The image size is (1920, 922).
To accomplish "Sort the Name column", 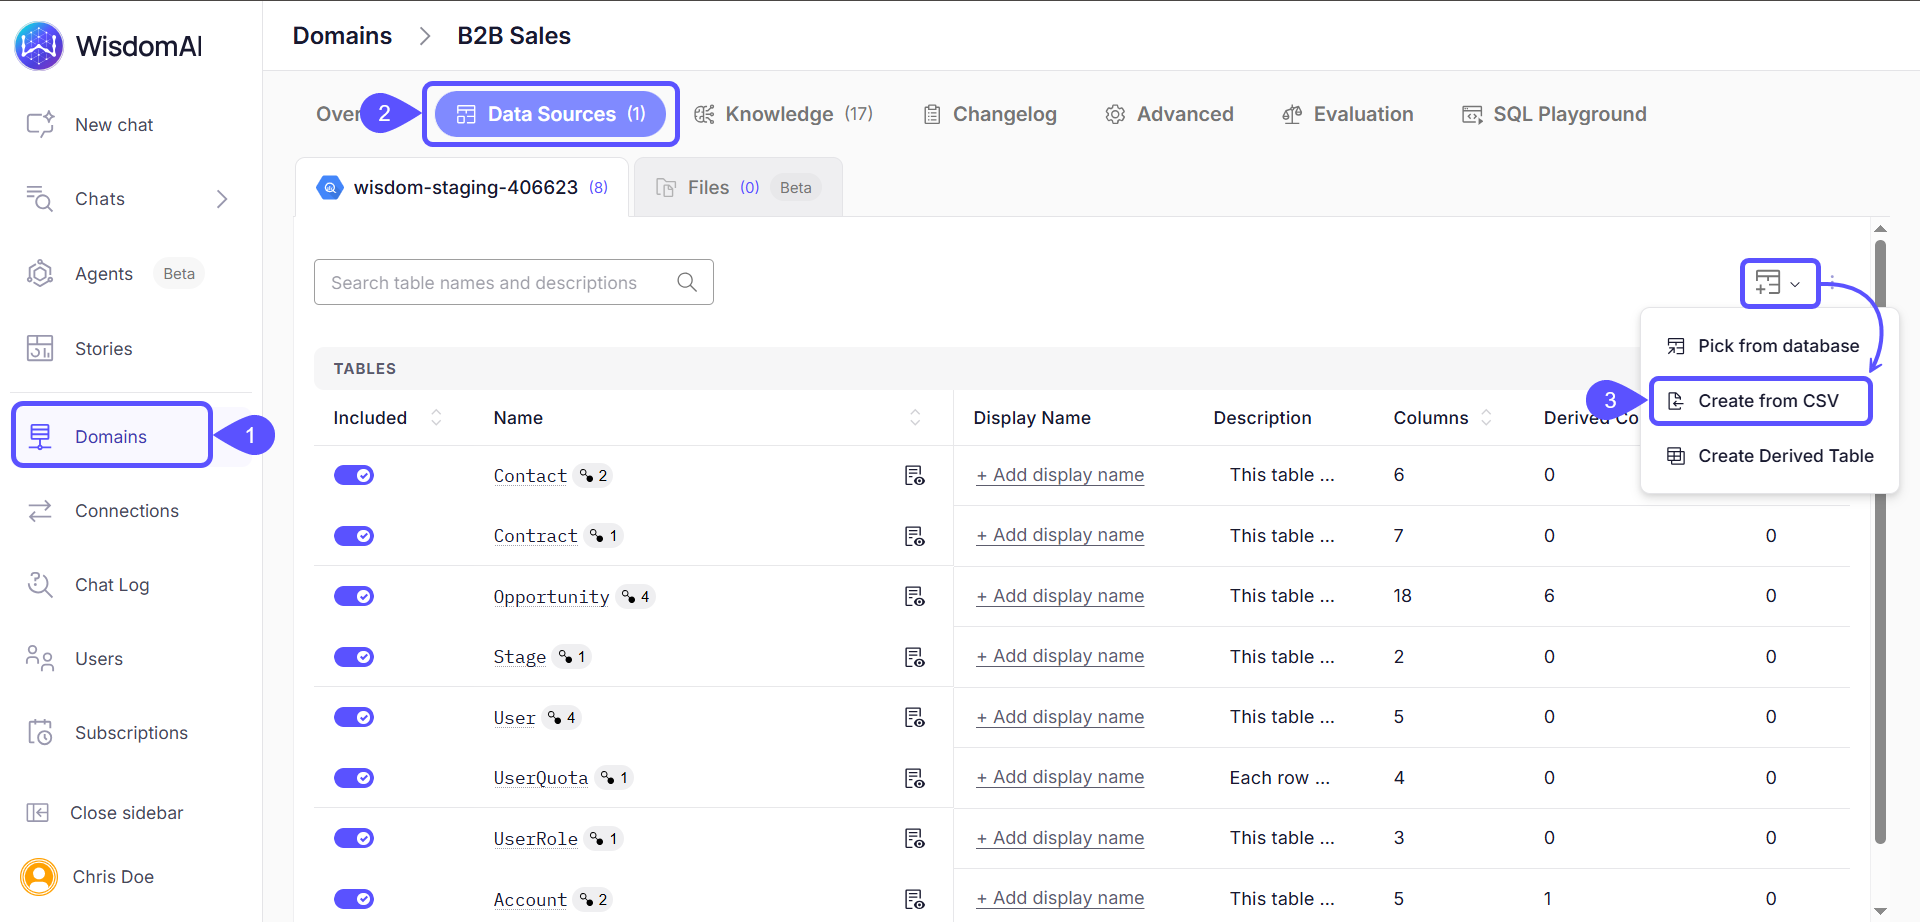I will point(915,417).
